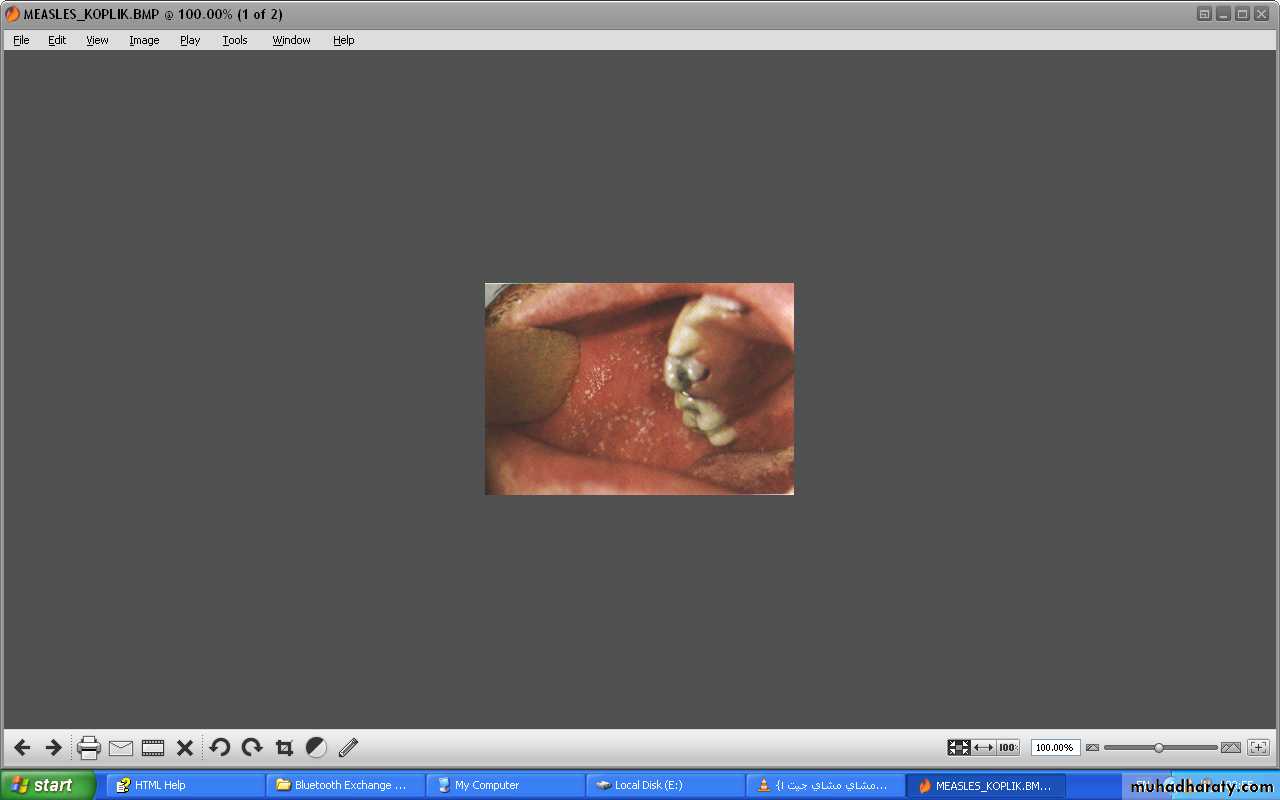Image resolution: width=1280 pixels, height=800 pixels.
Task: Toggle 100% actual size view
Action: tap(1008, 747)
